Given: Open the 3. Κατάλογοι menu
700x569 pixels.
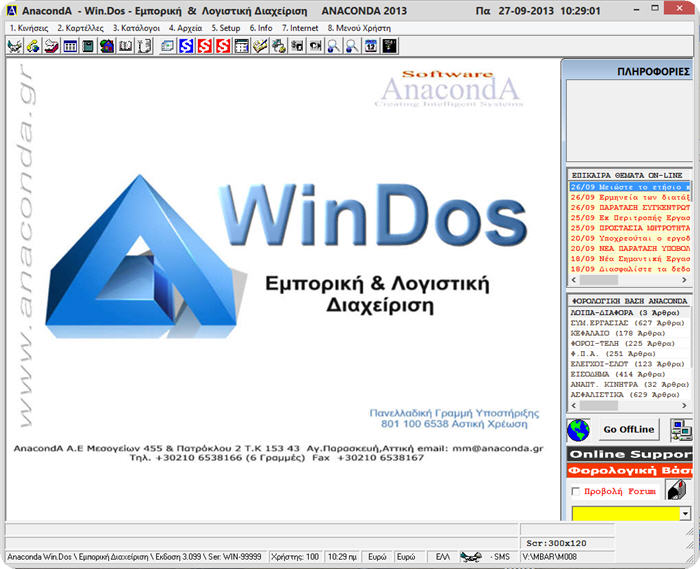Looking at the screenshot, I should [136, 28].
